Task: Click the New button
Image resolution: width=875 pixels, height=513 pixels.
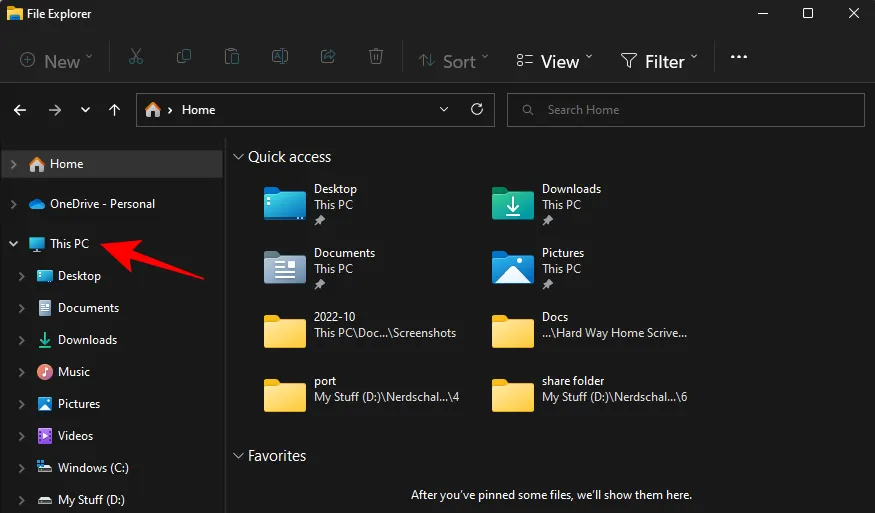Action: 55,61
